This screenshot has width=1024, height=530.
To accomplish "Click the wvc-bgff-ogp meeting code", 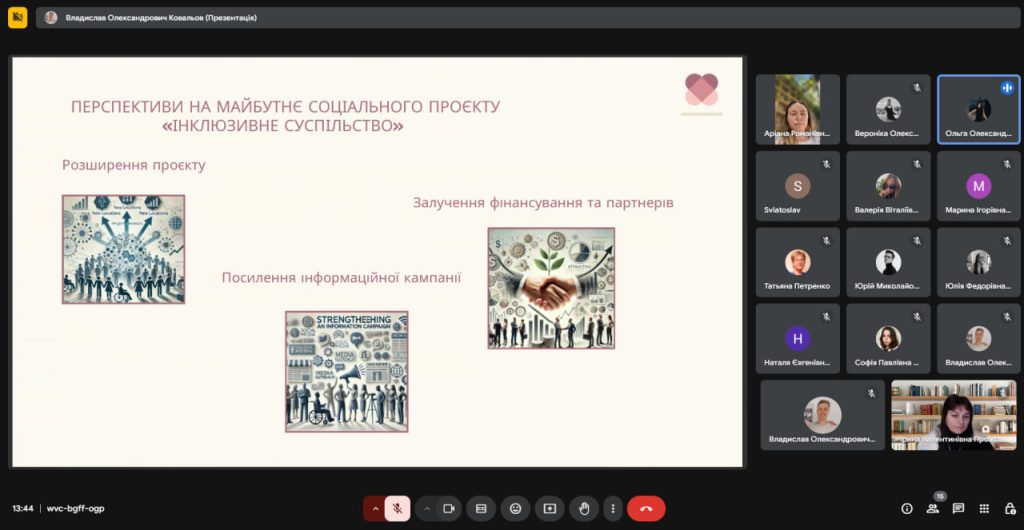I will point(76,508).
